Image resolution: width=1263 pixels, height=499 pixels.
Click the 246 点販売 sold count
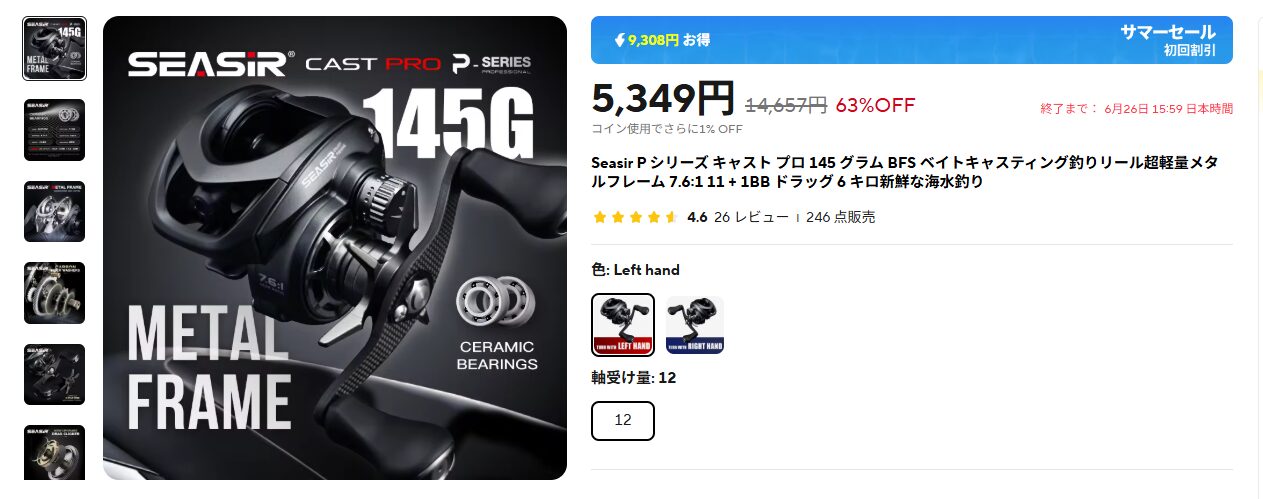click(840, 217)
